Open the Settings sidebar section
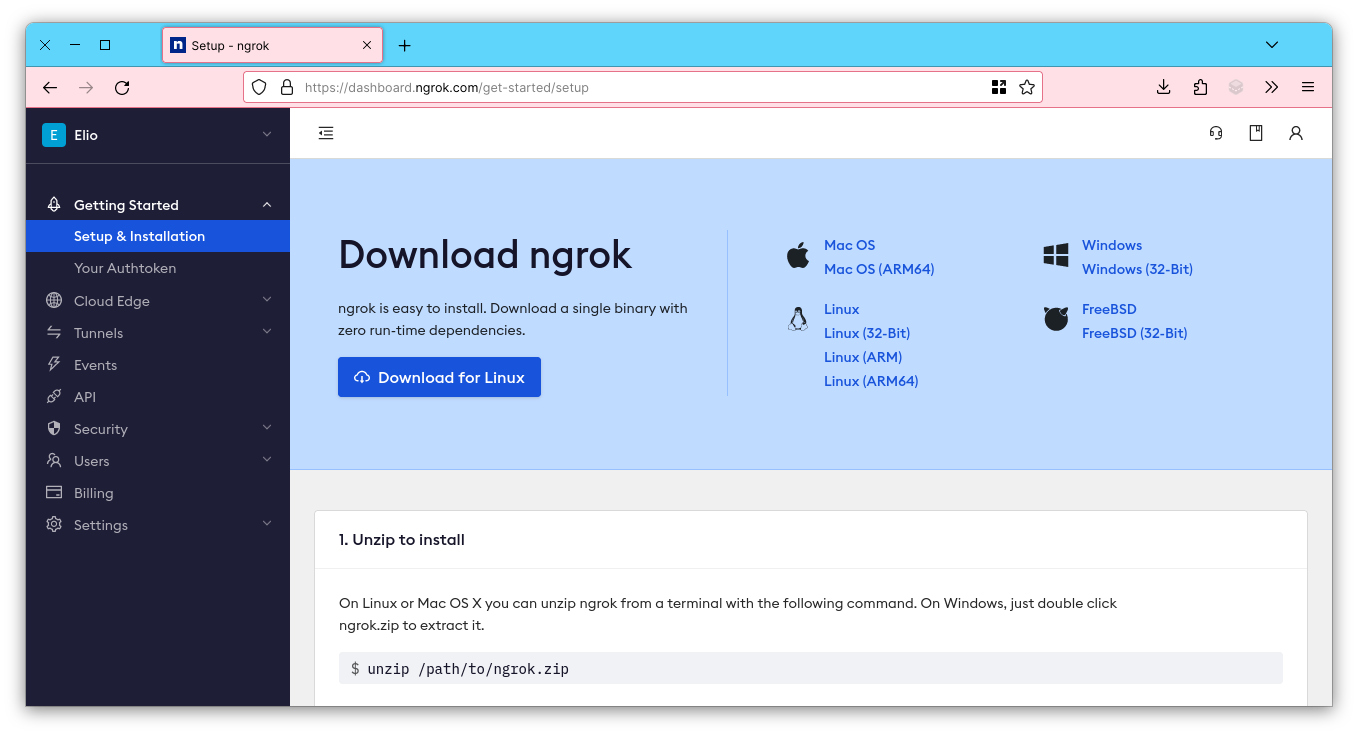Screen dimensions: 1358x735 pyautogui.click(x=266, y=524)
